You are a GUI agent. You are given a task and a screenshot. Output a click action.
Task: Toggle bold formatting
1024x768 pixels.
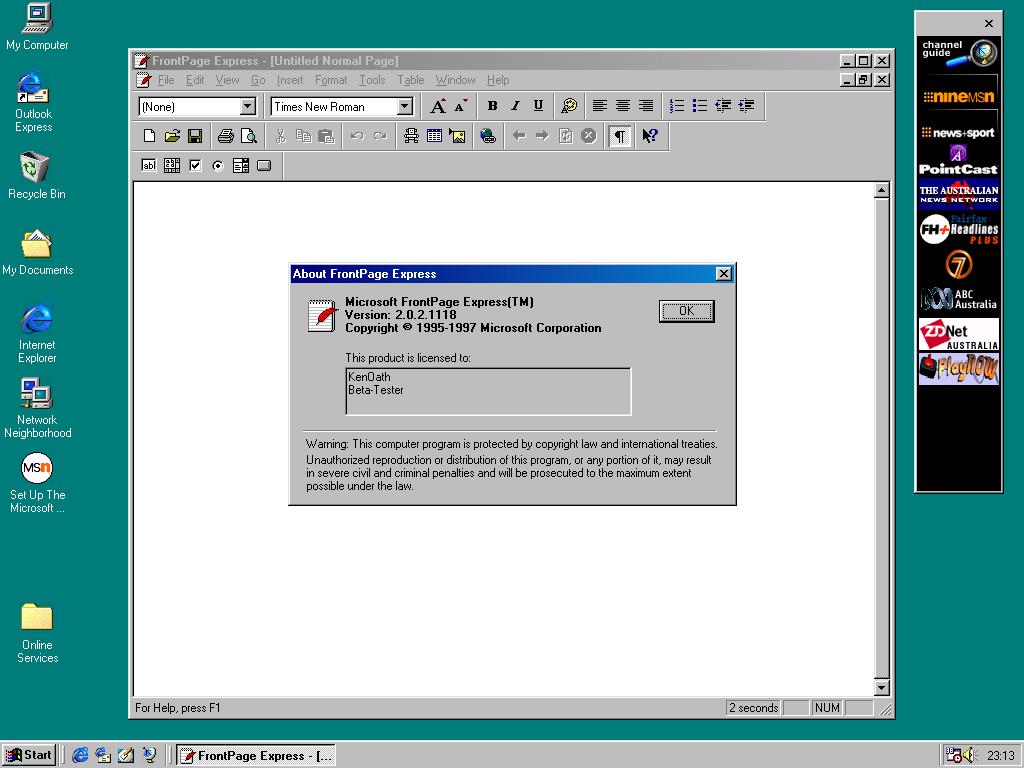[x=492, y=106]
